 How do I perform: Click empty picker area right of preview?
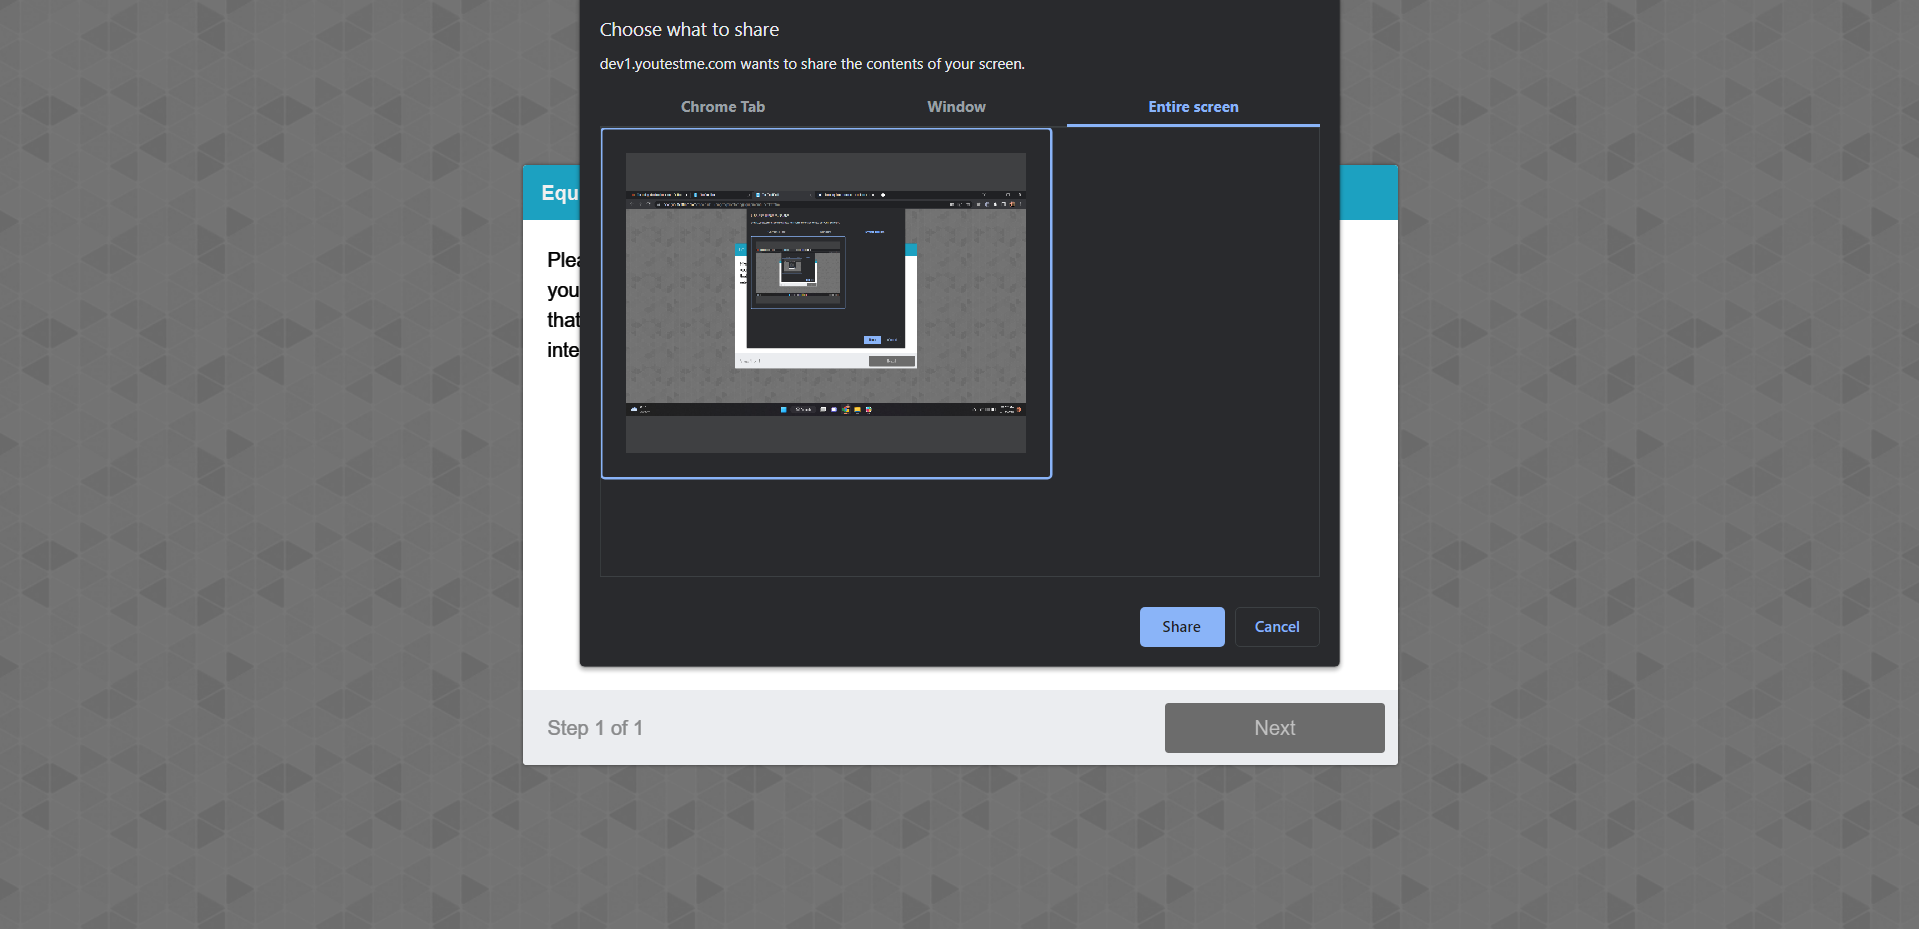(1185, 350)
